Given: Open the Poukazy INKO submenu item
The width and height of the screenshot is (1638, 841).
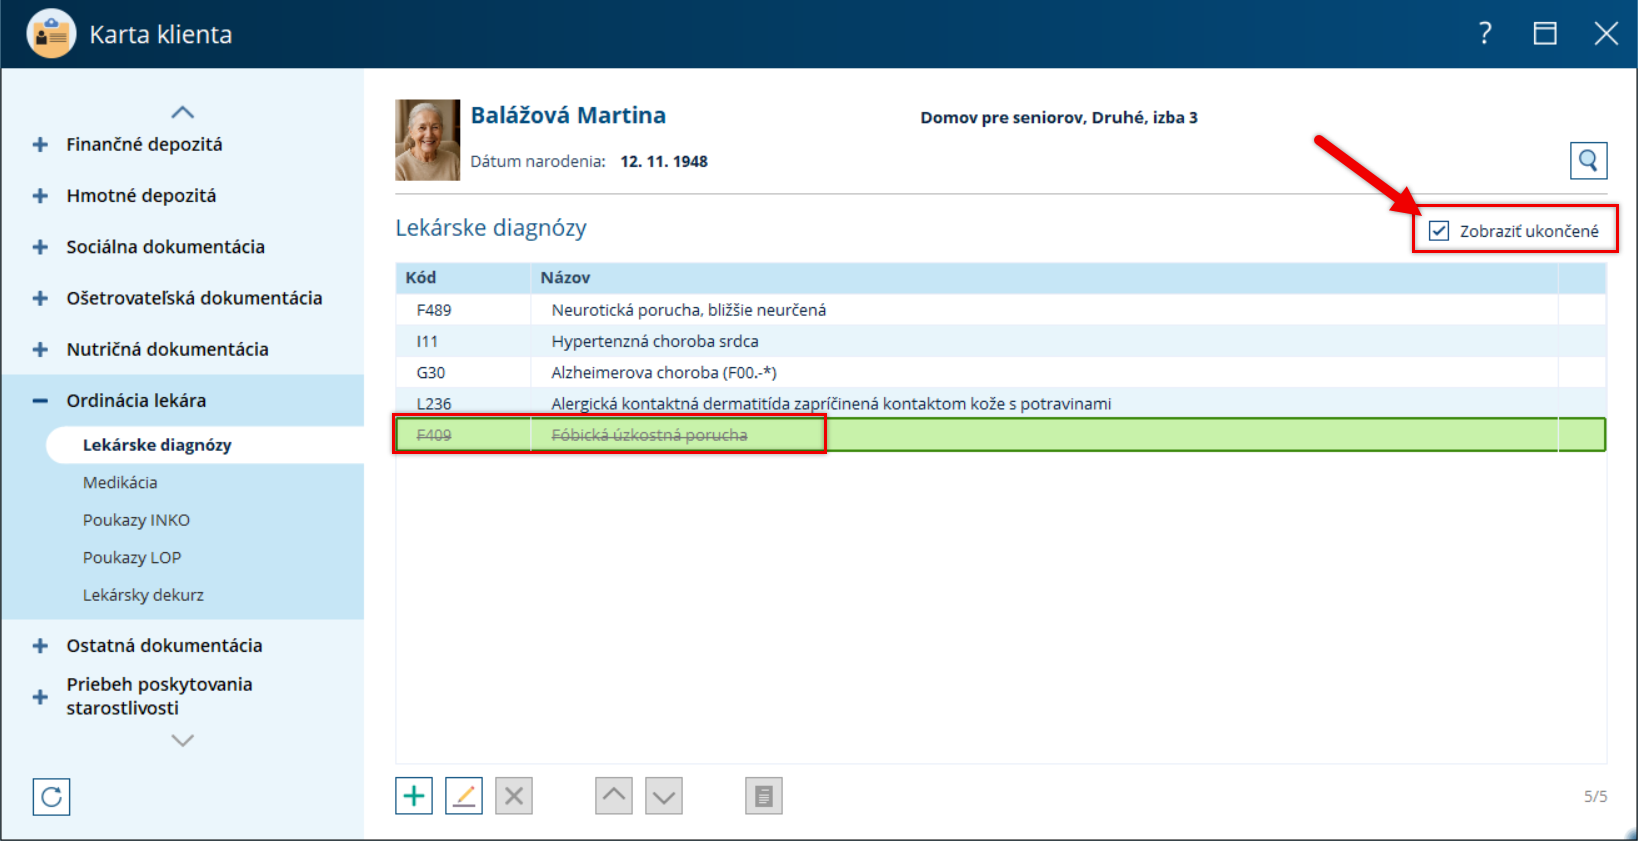Looking at the screenshot, I should pos(136,520).
